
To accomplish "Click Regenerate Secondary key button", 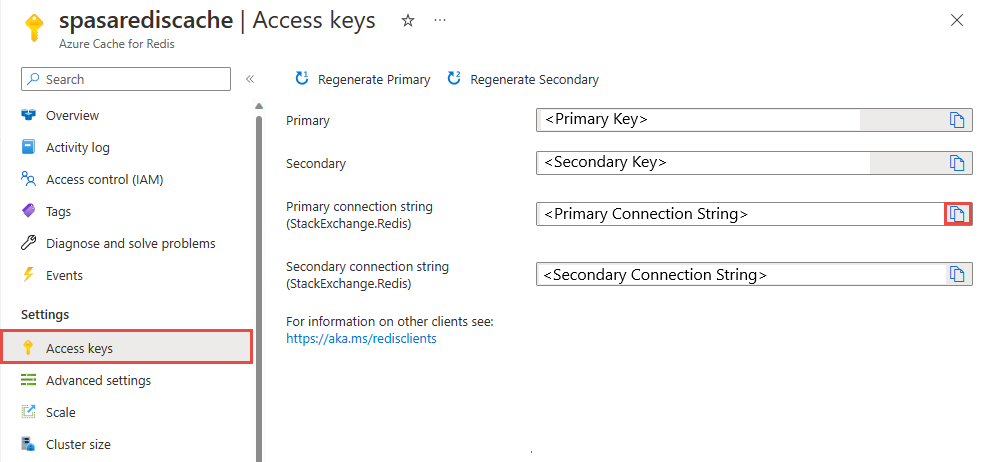I will 523,79.
